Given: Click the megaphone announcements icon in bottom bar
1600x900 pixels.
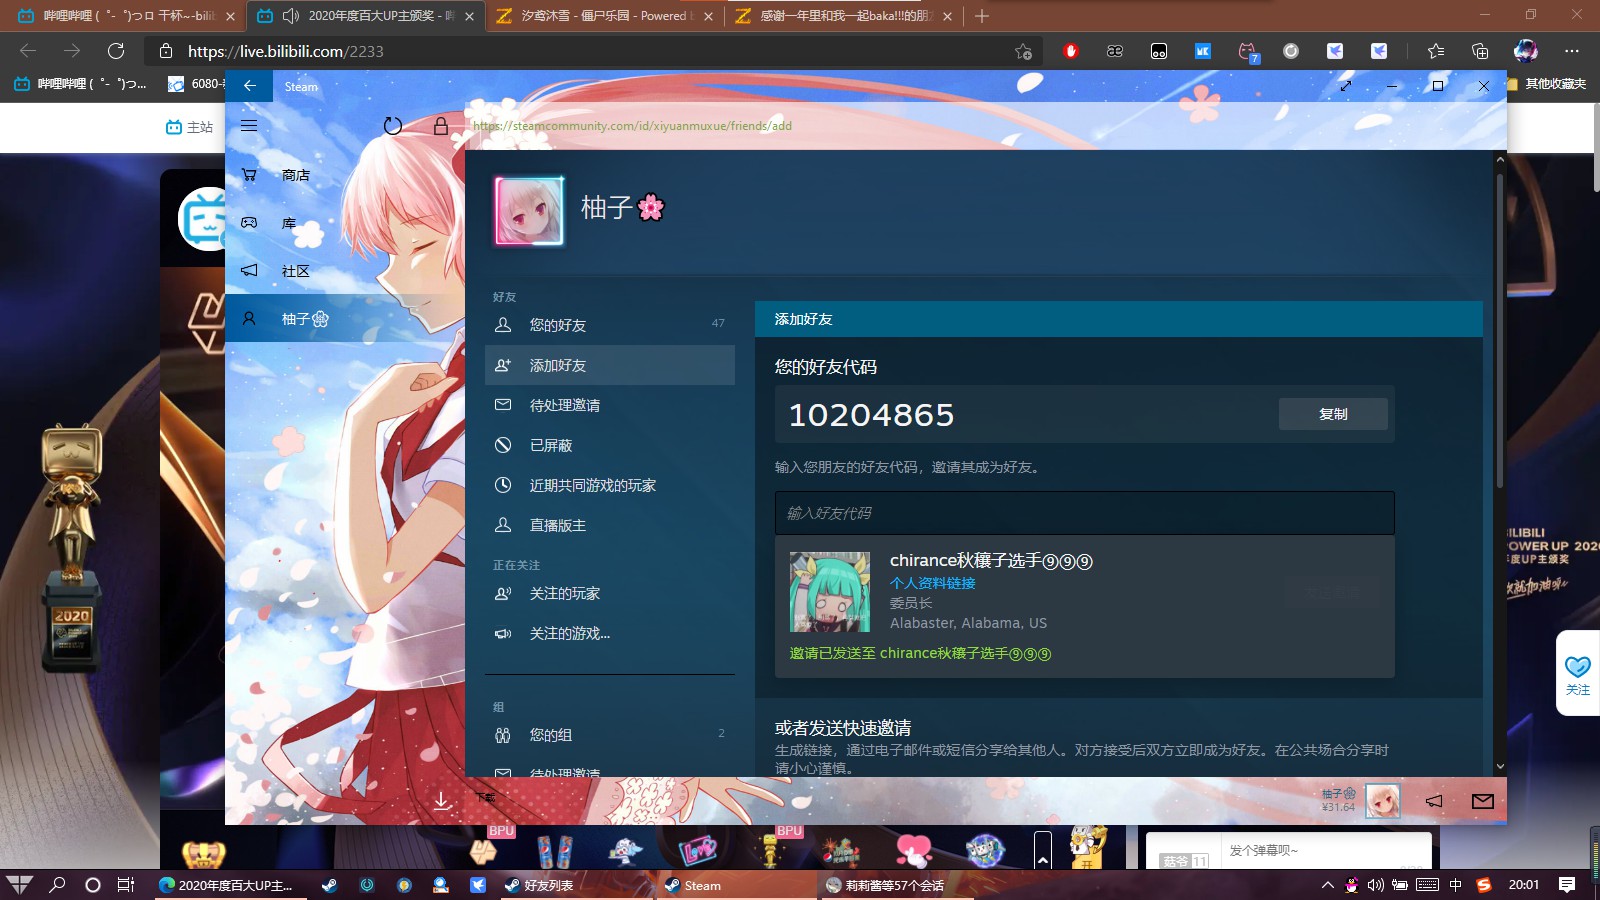Looking at the screenshot, I should coord(1434,801).
